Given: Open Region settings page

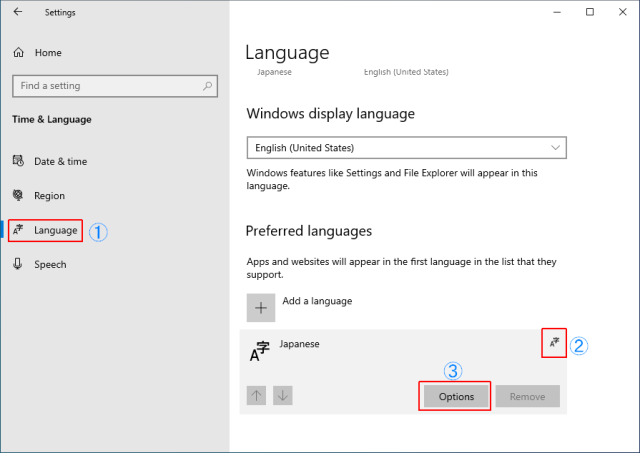Looking at the screenshot, I should pyautogui.click(x=49, y=196).
